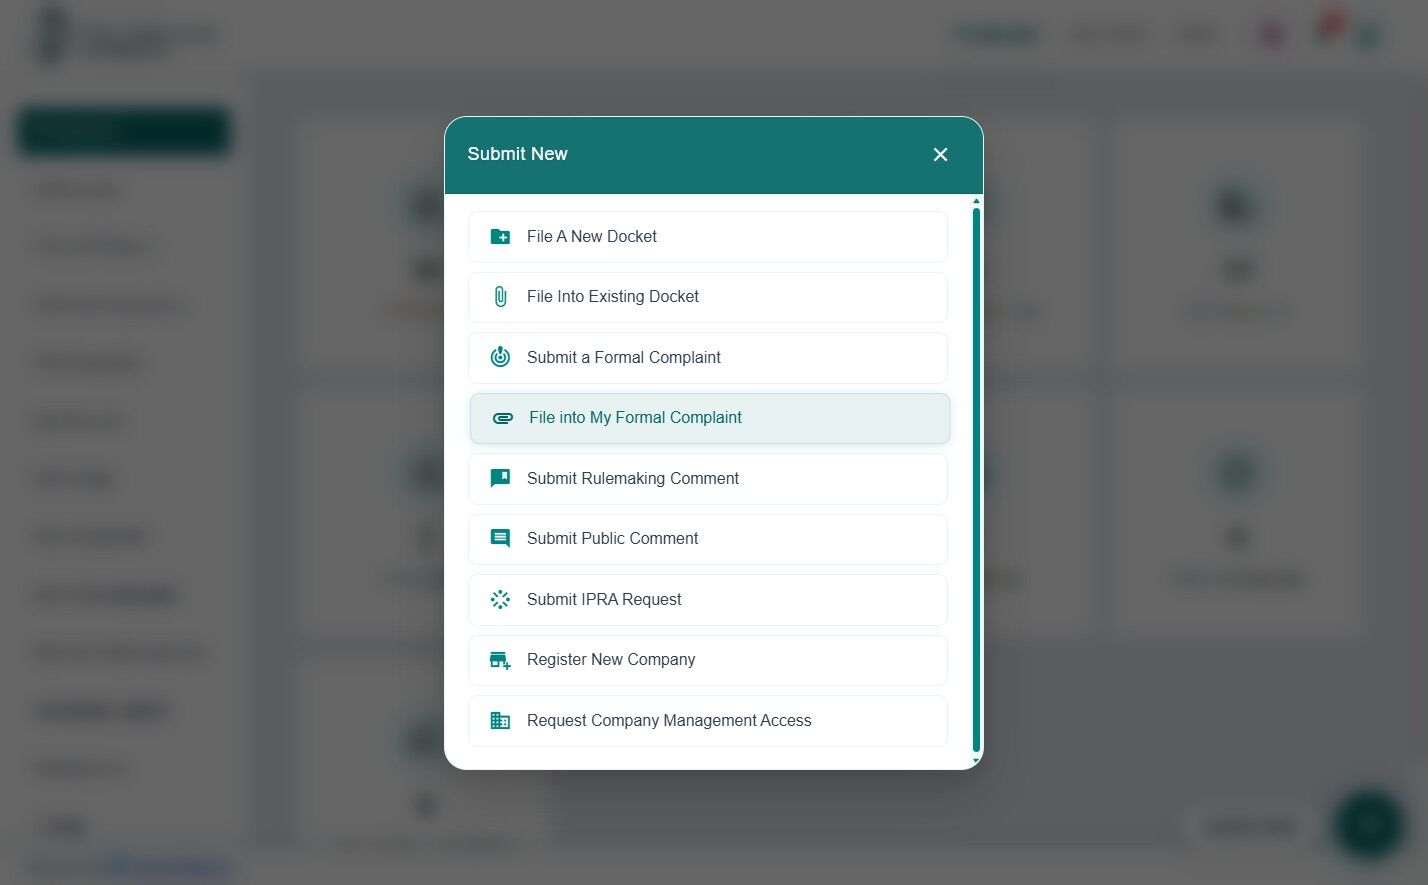Click the target icon for Submit a Formal Complaint
1428x885 pixels.
(x=500, y=357)
